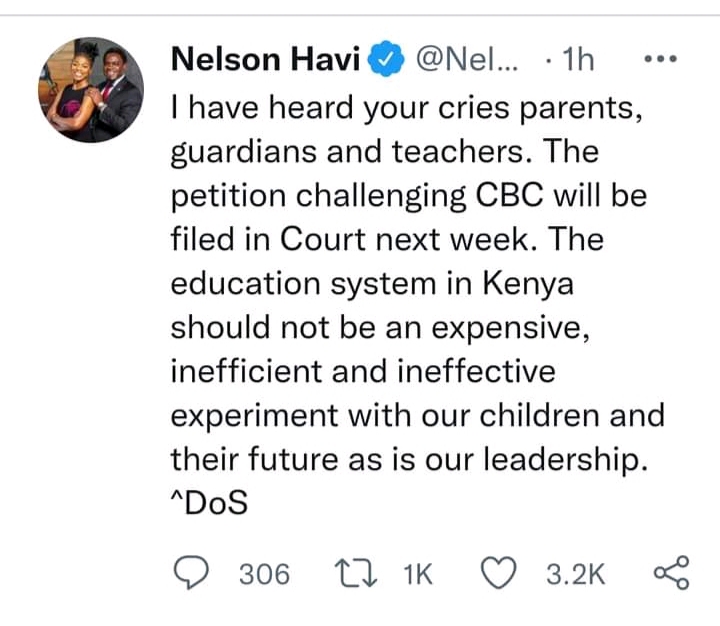Screen dimensions: 720x626
Task: Click the reply speech bubble icon
Action: pos(191,573)
